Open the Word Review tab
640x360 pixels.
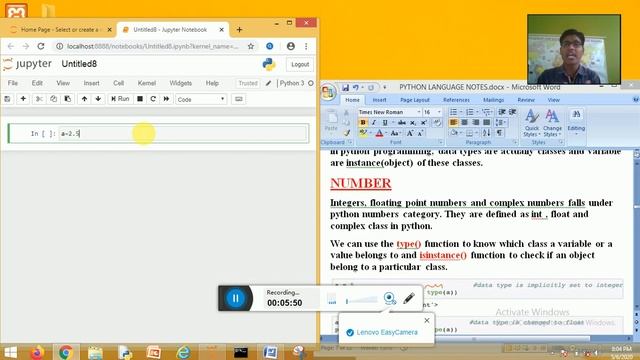(526, 100)
